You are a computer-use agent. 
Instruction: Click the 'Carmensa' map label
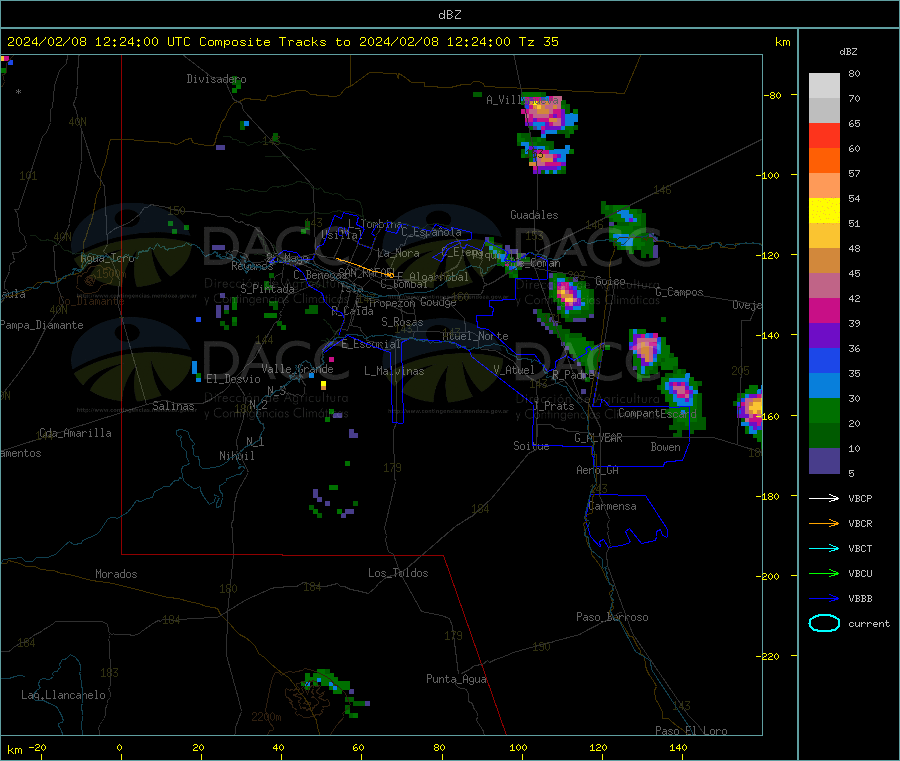[612, 506]
